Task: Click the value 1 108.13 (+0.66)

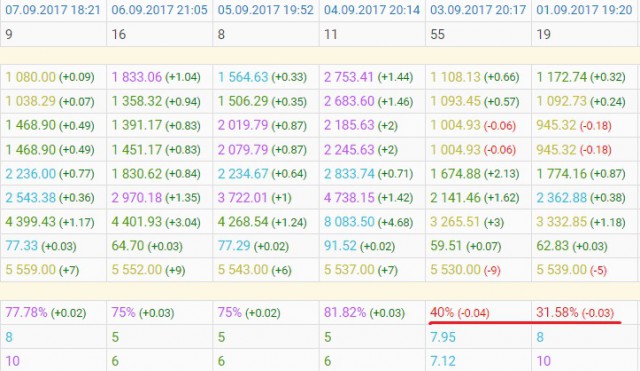Action: click(475, 77)
